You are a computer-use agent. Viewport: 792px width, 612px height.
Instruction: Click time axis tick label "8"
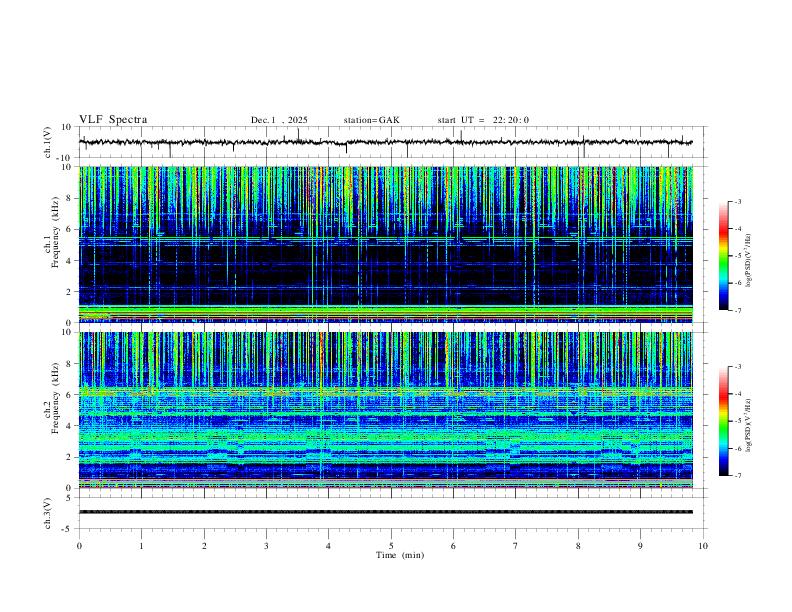coord(578,546)
